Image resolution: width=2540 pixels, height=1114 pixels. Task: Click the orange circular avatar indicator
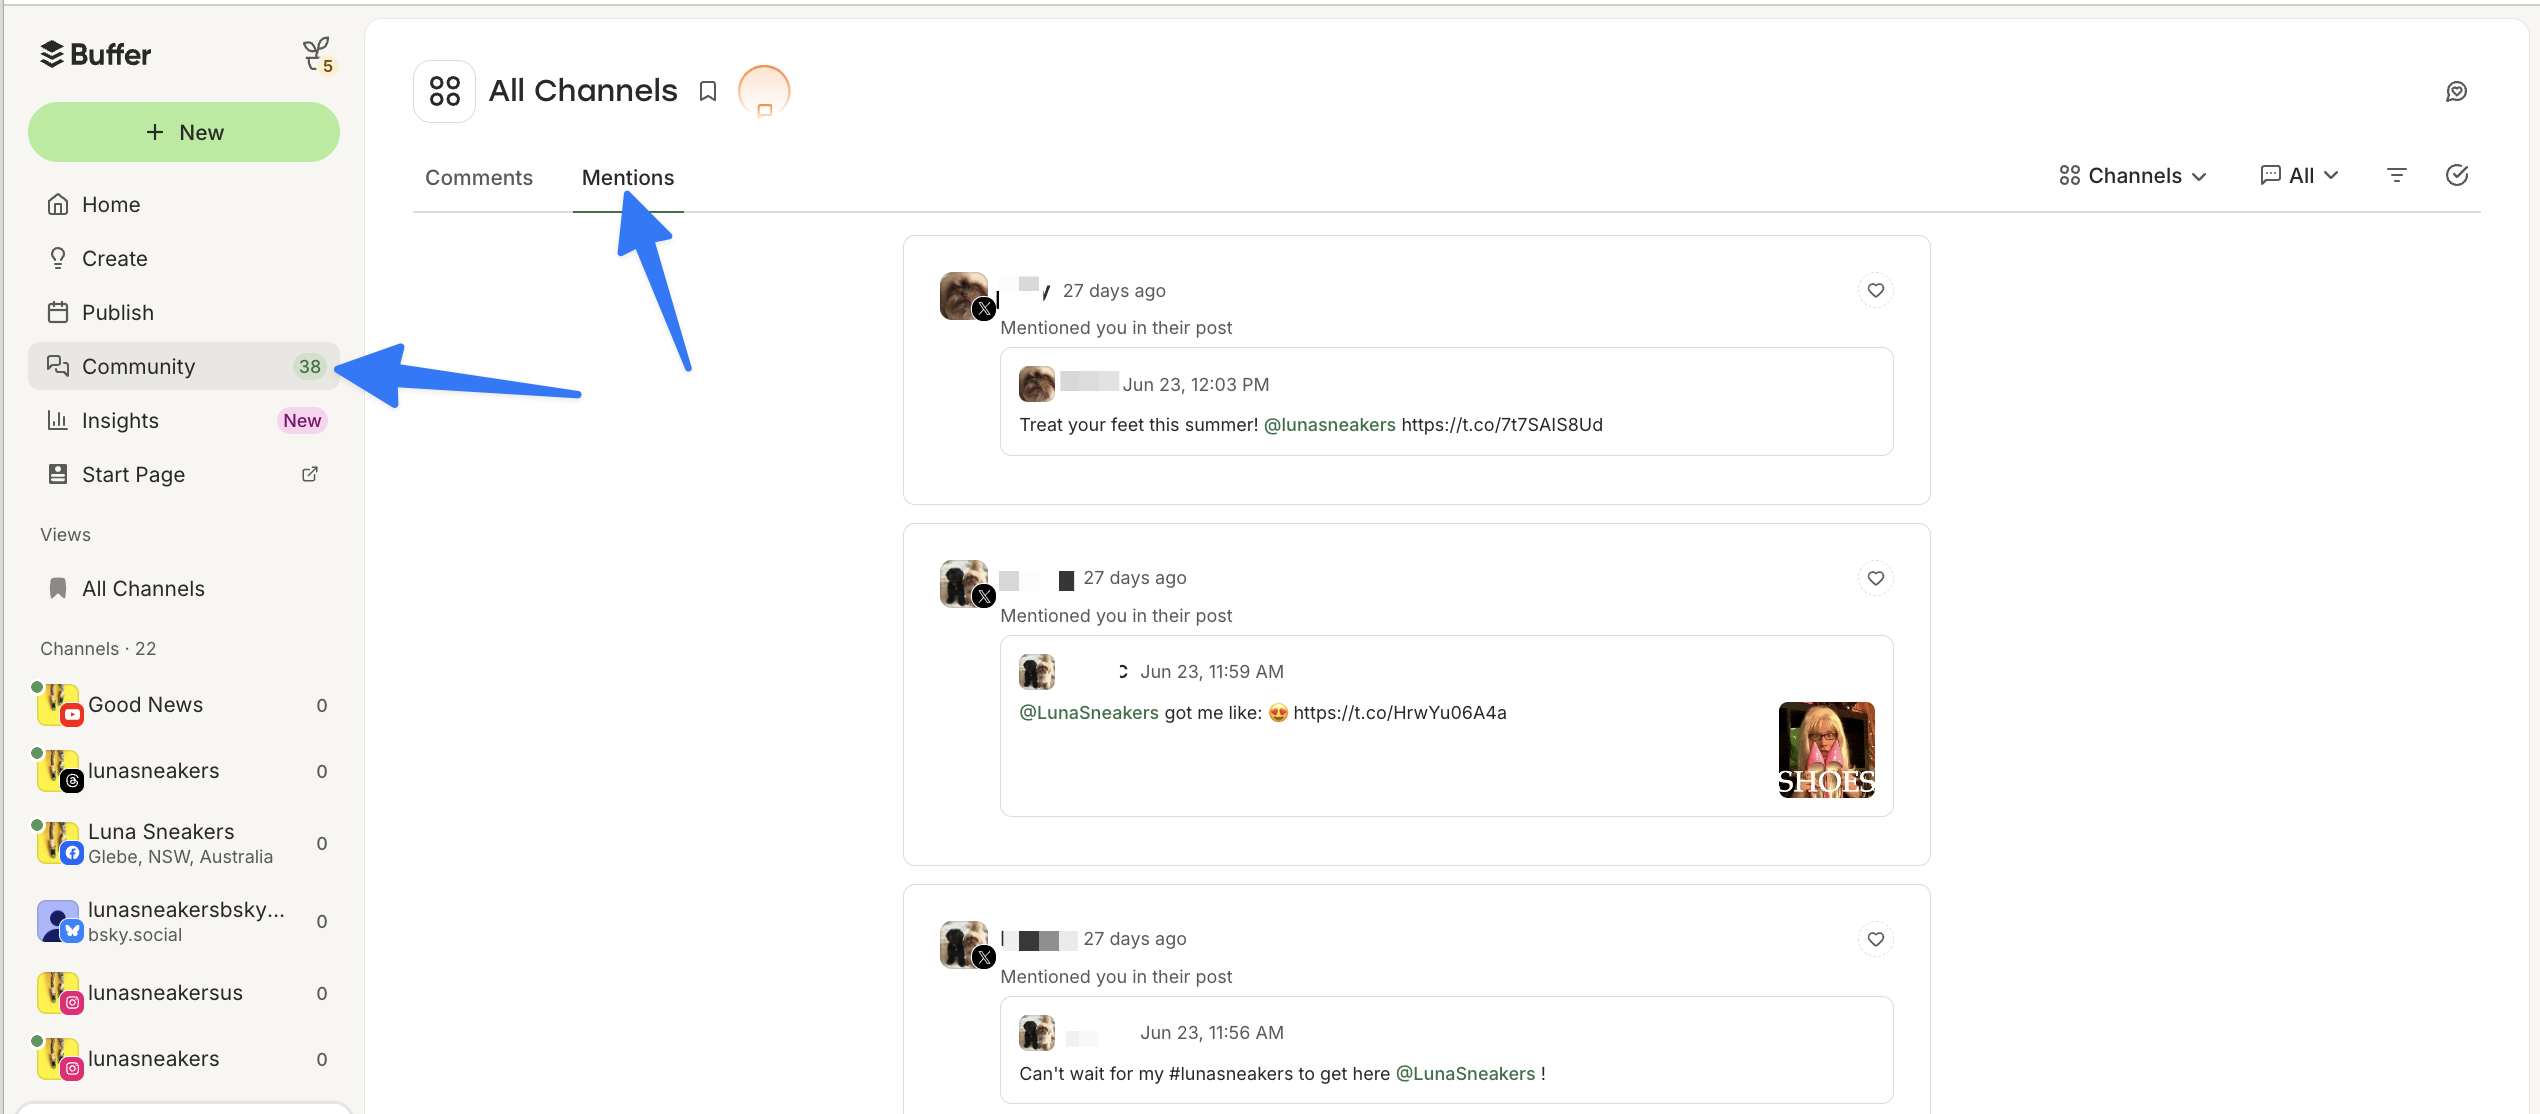click(764, 91)
